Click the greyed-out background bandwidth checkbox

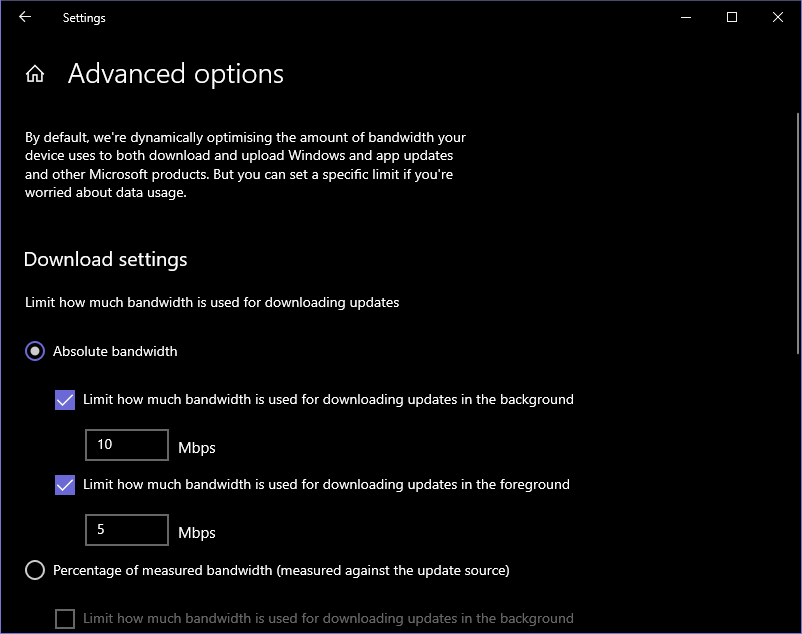[64, 618]
